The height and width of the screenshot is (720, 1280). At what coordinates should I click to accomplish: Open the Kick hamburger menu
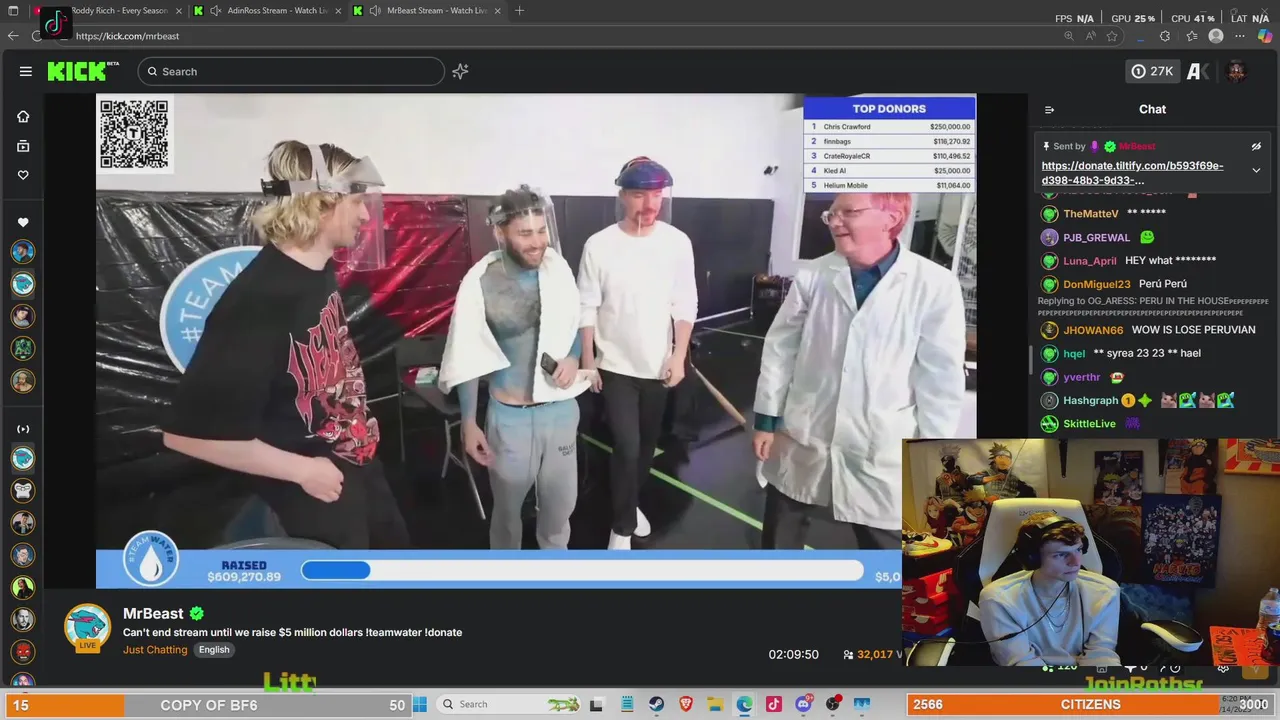point(26,71)
